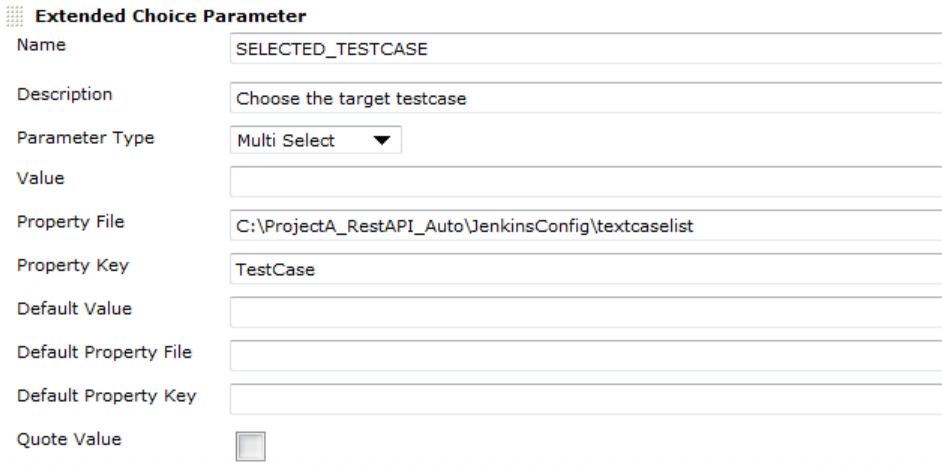Click the Description input field
This screenshot has width=942, height=474.
pos(585,99)
